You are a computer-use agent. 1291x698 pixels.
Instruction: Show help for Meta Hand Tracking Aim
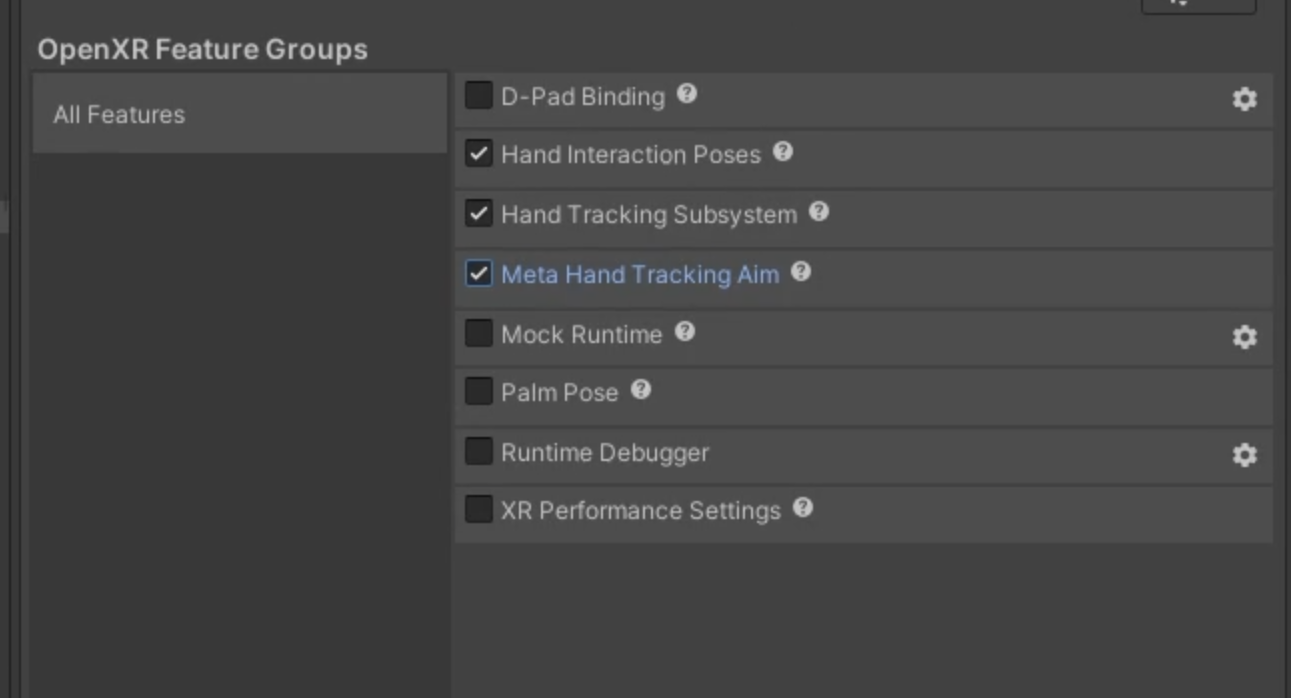tap(801, 272)
